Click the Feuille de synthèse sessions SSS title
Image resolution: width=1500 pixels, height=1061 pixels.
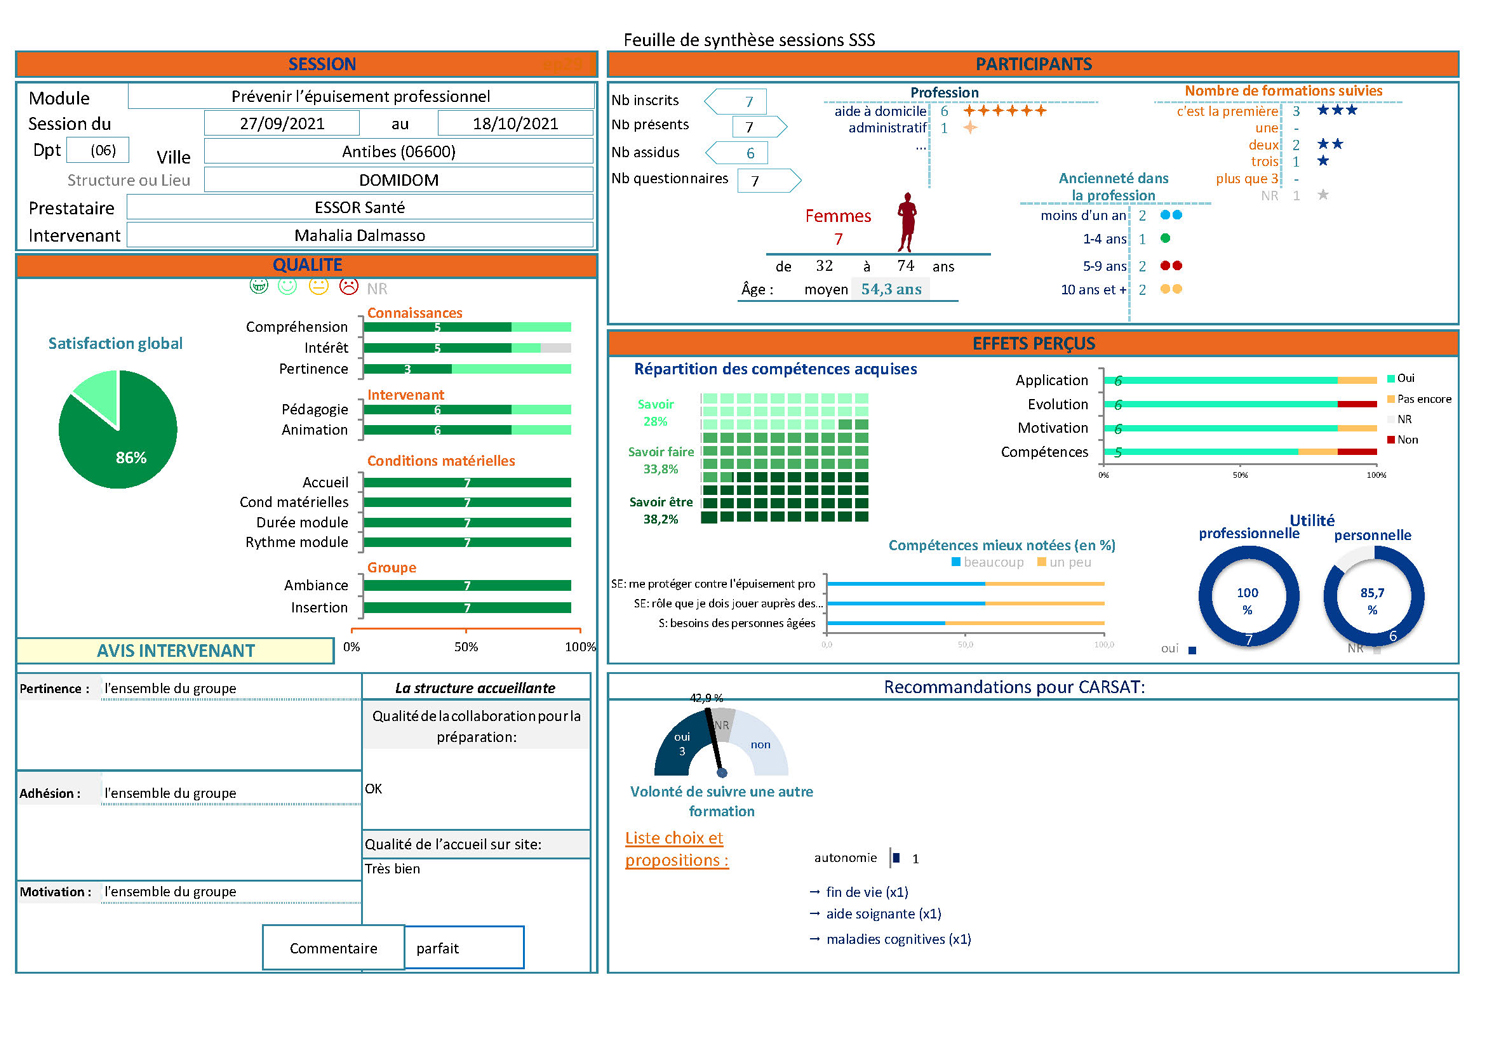click(x=749, y=40)
